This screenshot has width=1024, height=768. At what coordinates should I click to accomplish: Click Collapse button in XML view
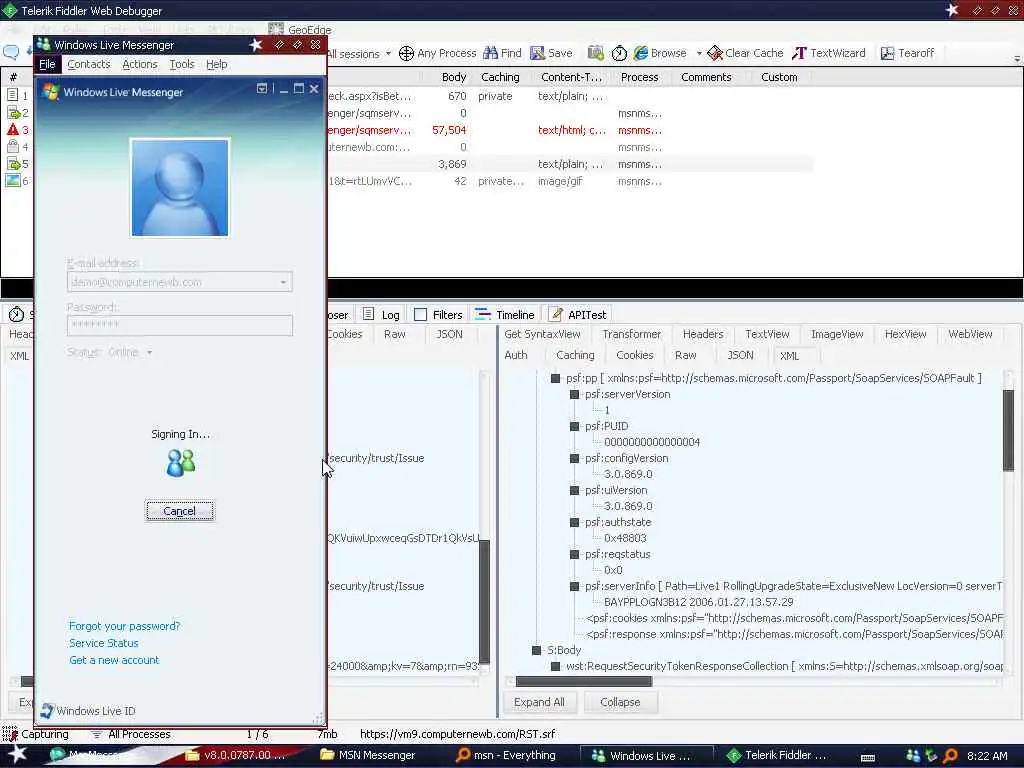pyautogui.click(x=620, y=702)
